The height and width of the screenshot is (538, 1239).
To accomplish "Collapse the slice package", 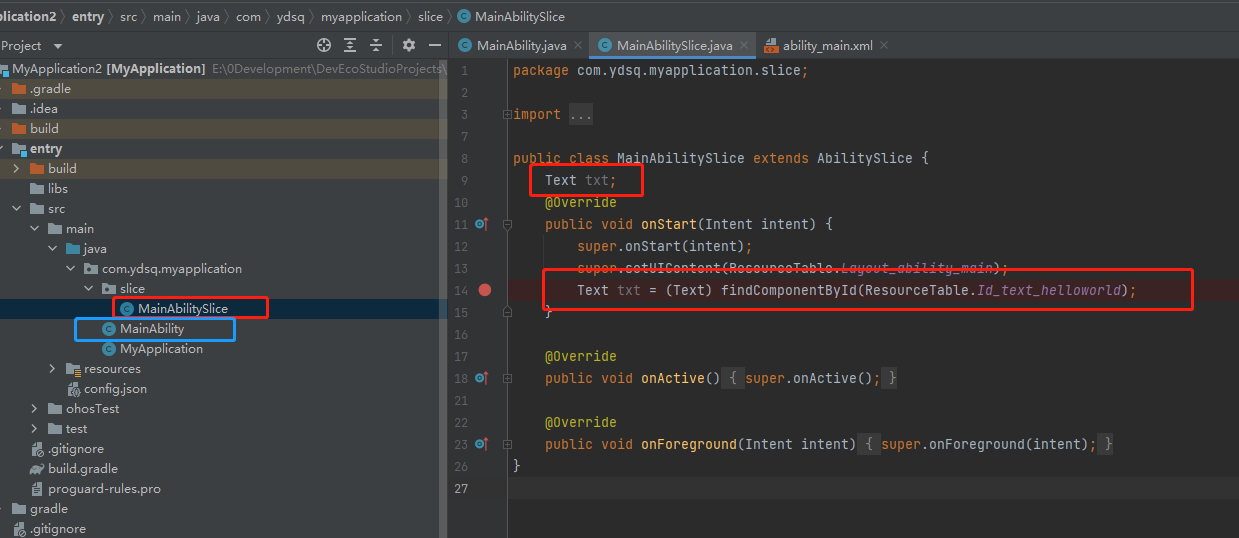I will point(89,289).
